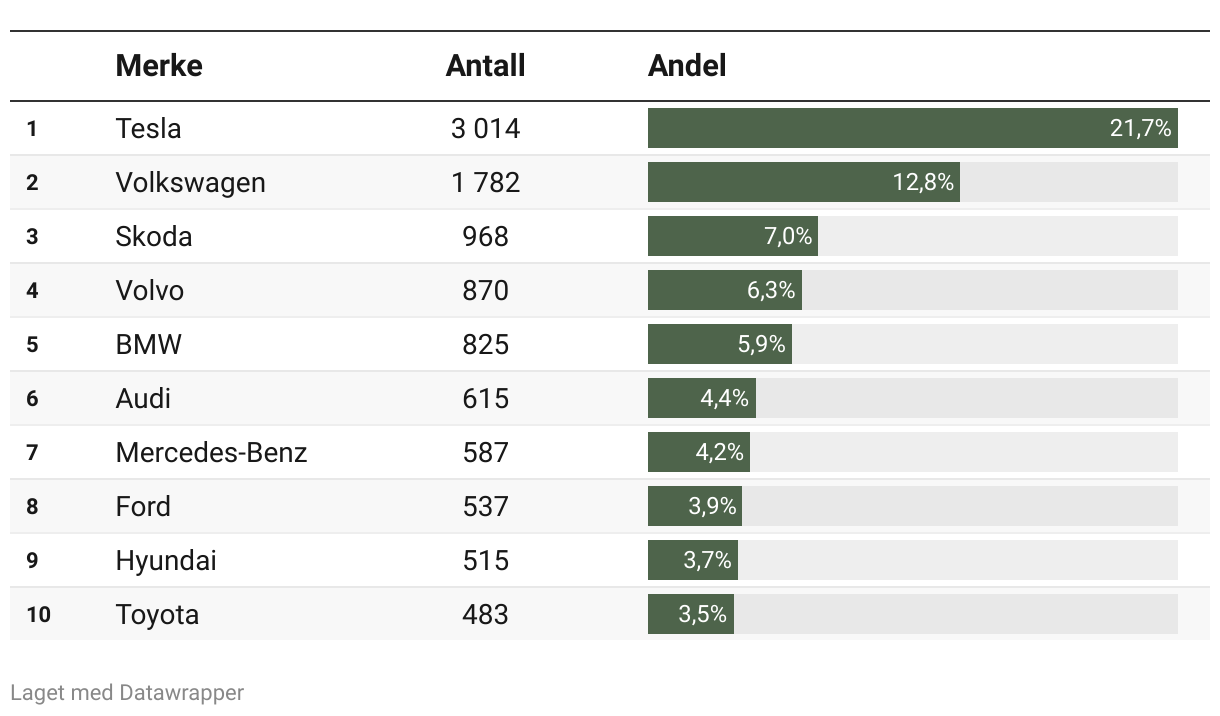Viewport: 1220px width, 716px height.
Task: Select the Toyota brand cell
Action: (157, 614)
